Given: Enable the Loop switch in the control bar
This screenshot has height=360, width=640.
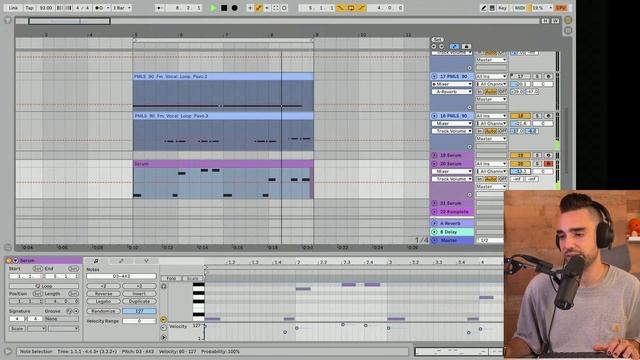Looking at the screenshot, I should tap(351, 8).
